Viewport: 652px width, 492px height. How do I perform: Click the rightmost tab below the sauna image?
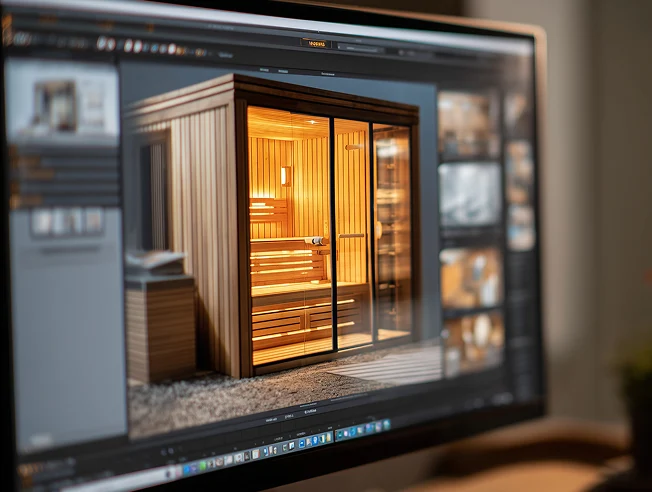[310, 411]
